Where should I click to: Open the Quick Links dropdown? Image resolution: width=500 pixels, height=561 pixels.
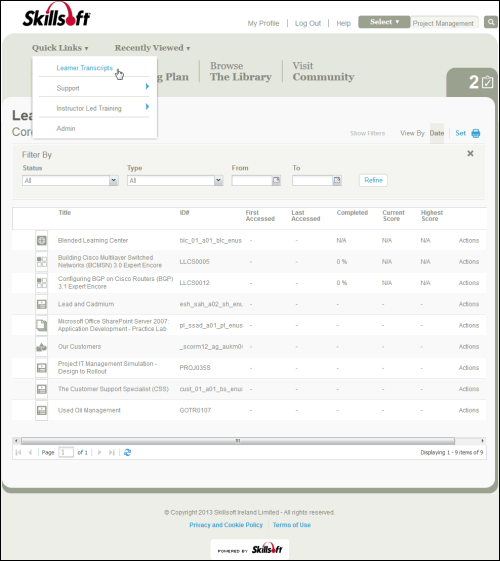[x=60, y=48]
